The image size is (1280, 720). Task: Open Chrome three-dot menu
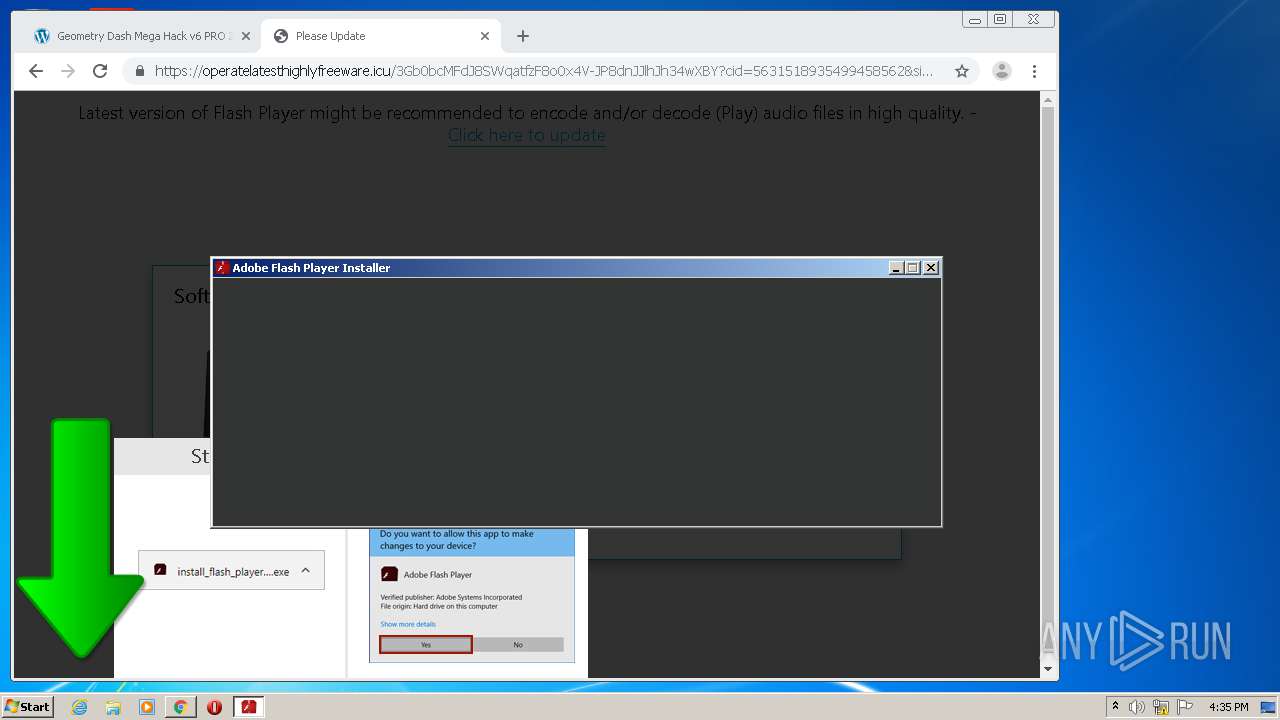(x=1035, y=71)
